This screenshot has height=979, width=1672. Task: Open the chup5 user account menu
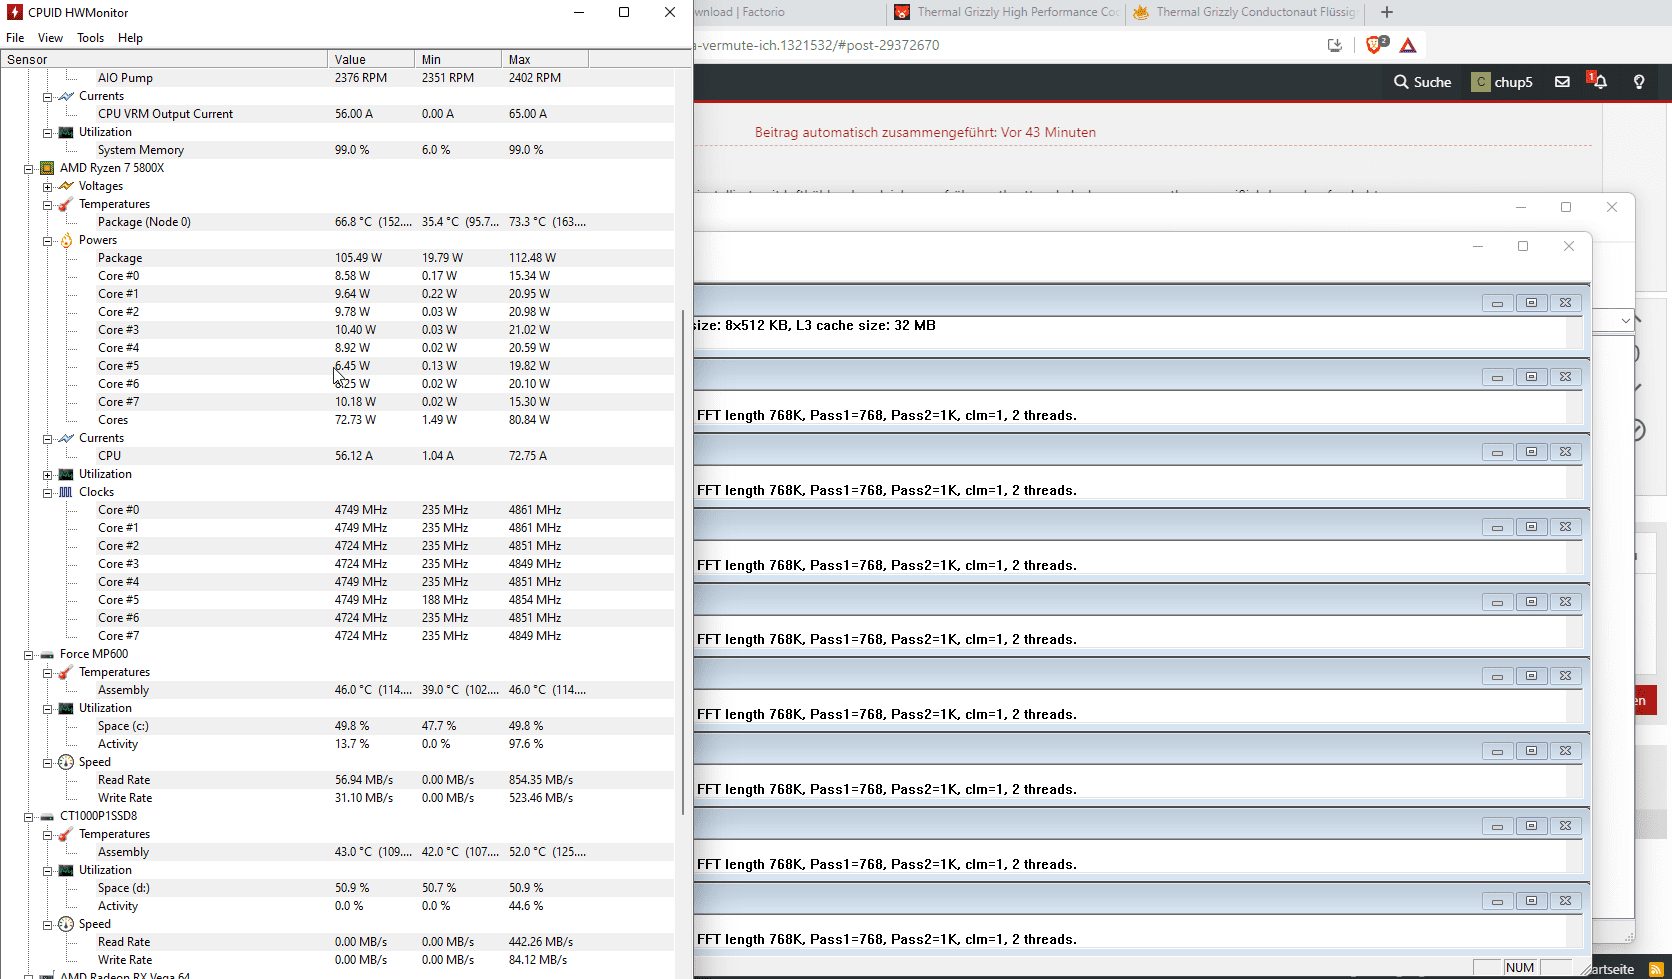[x=1502, y=82]
